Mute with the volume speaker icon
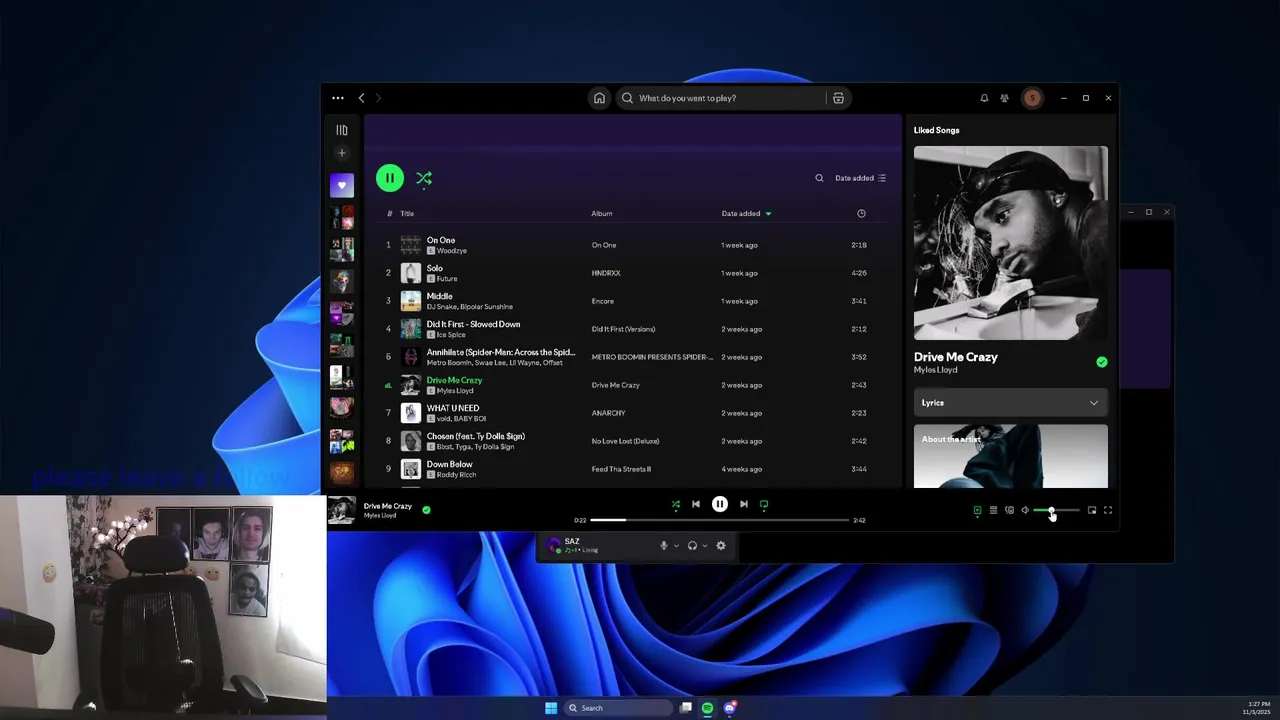 coord(1025,510)
